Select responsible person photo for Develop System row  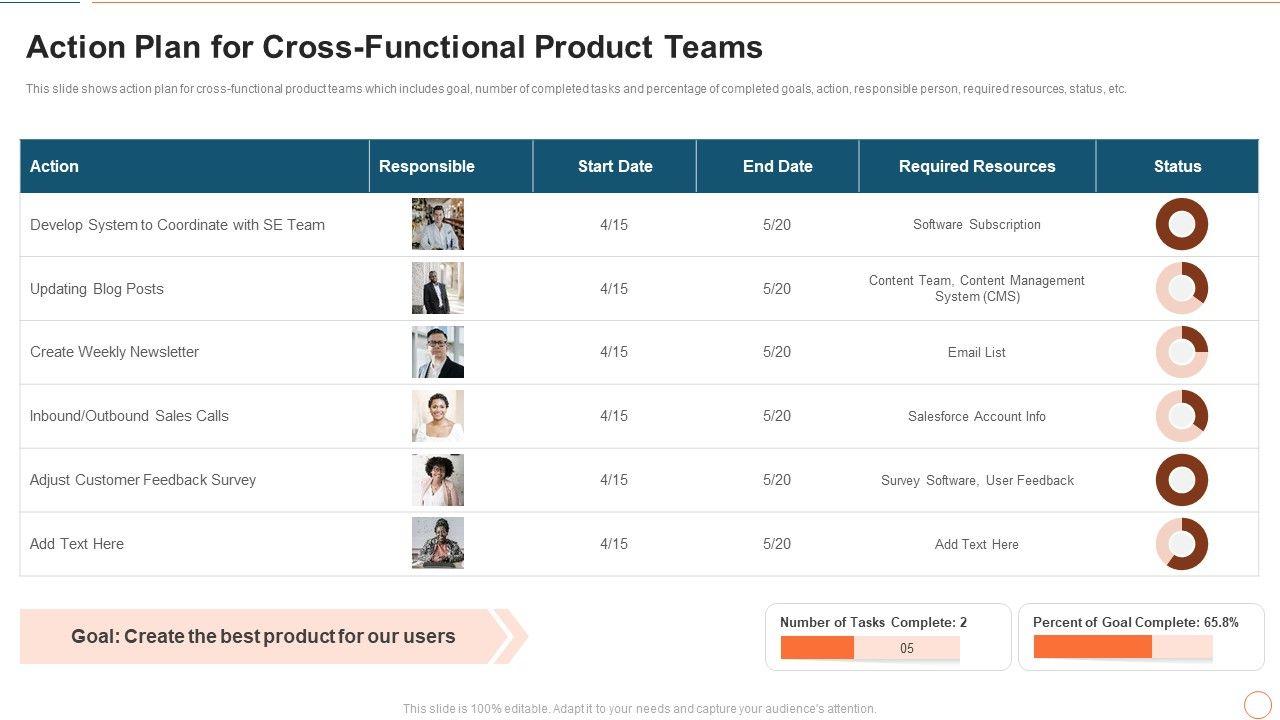coord(438,224)
